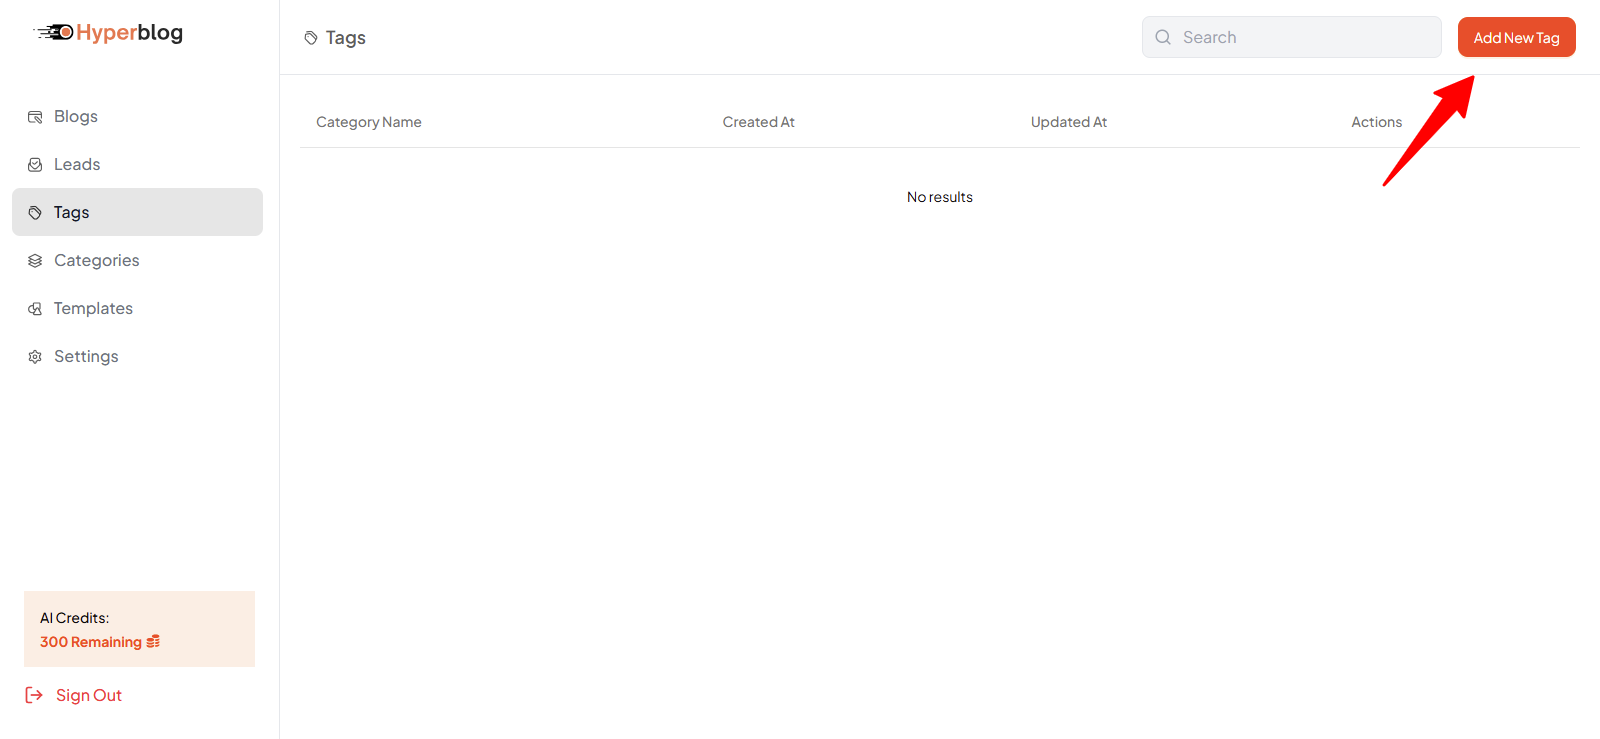Image resolution: width=1600 pixels, height=739 pixels.
Task: Click the Settings gear icon
Action: [35, 357]
